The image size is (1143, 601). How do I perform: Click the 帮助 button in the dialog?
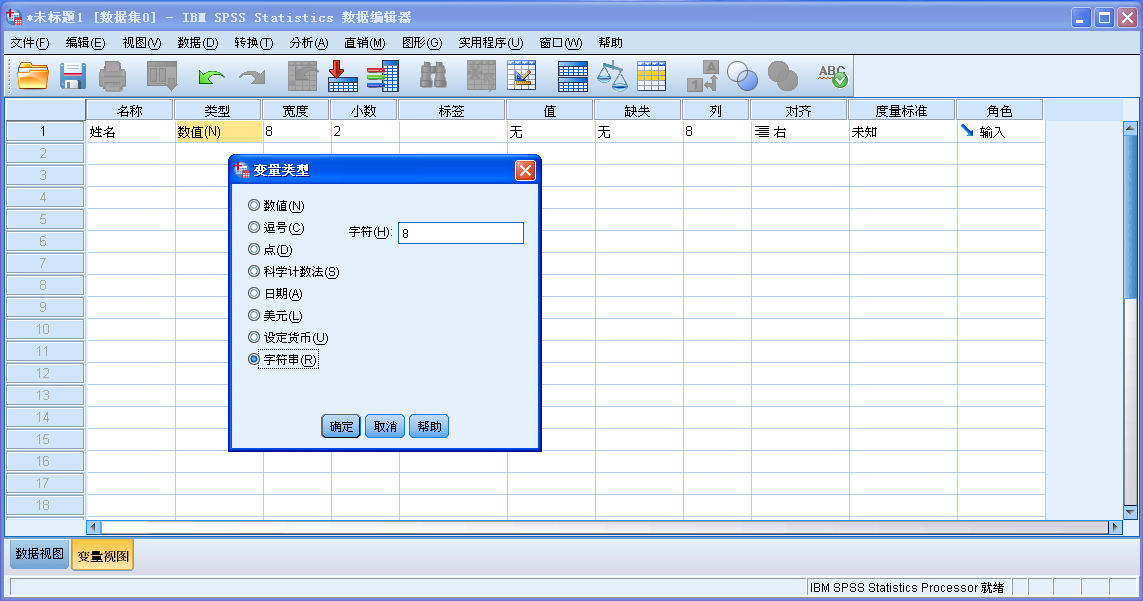429,426
